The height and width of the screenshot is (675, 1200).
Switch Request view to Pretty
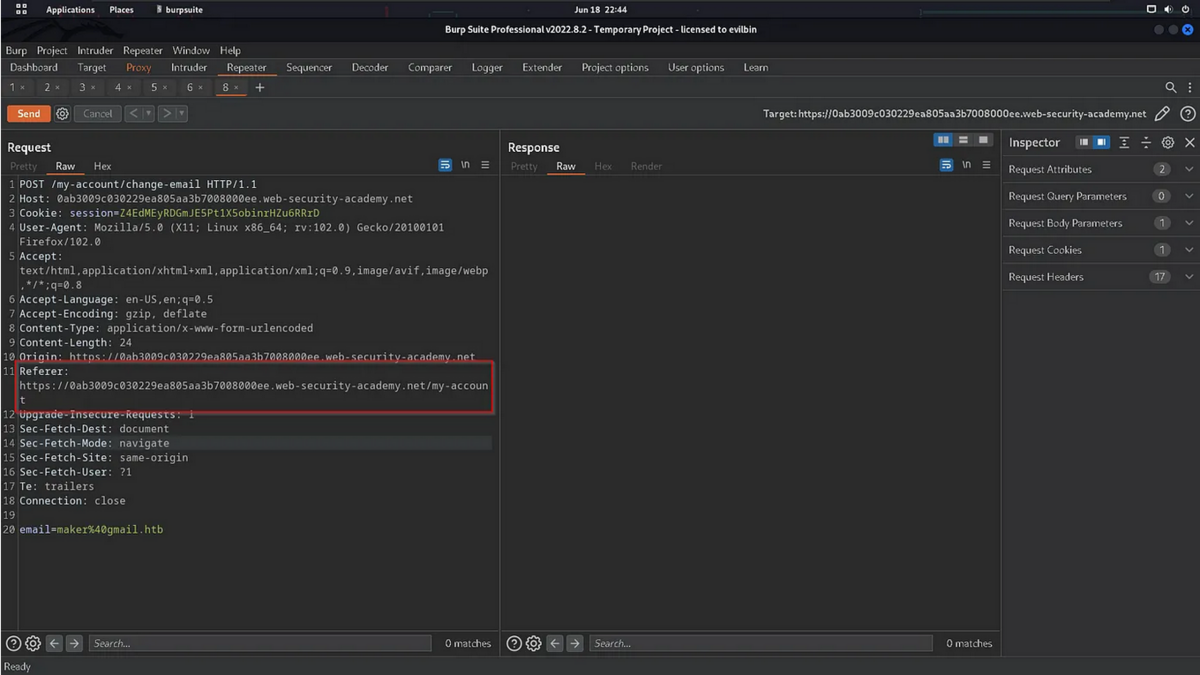coord(23,166)
